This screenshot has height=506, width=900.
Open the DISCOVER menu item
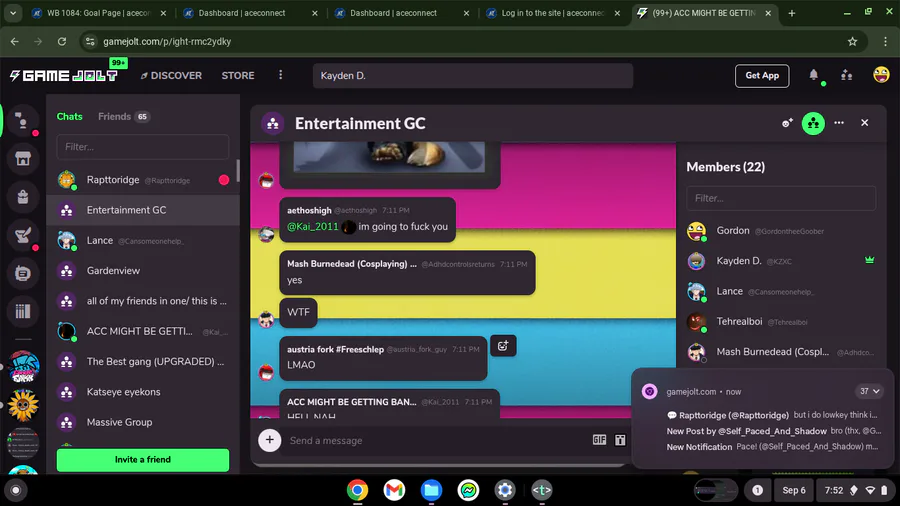[171, 76]
